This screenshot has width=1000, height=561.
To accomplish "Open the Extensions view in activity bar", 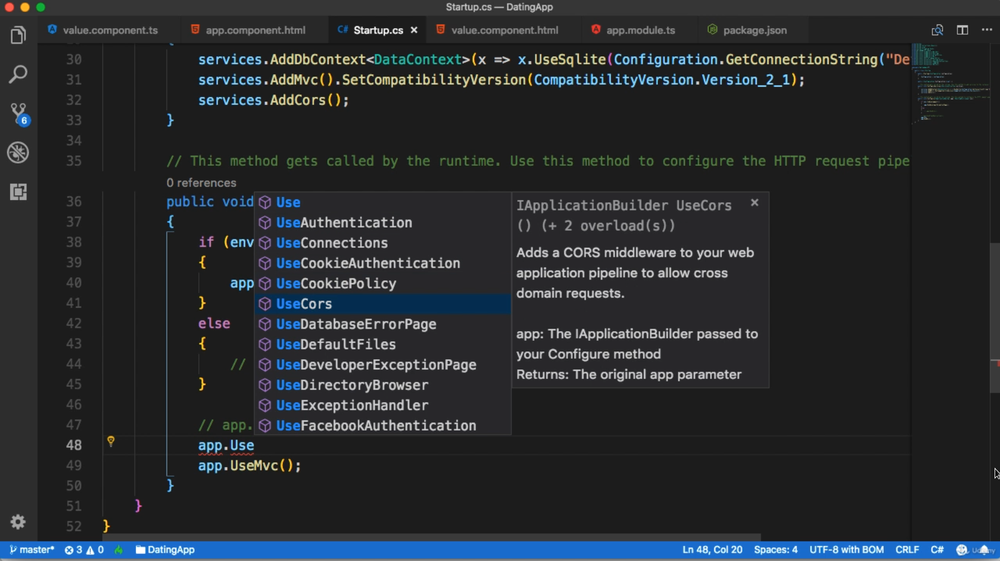I will (x=18, y=191).
